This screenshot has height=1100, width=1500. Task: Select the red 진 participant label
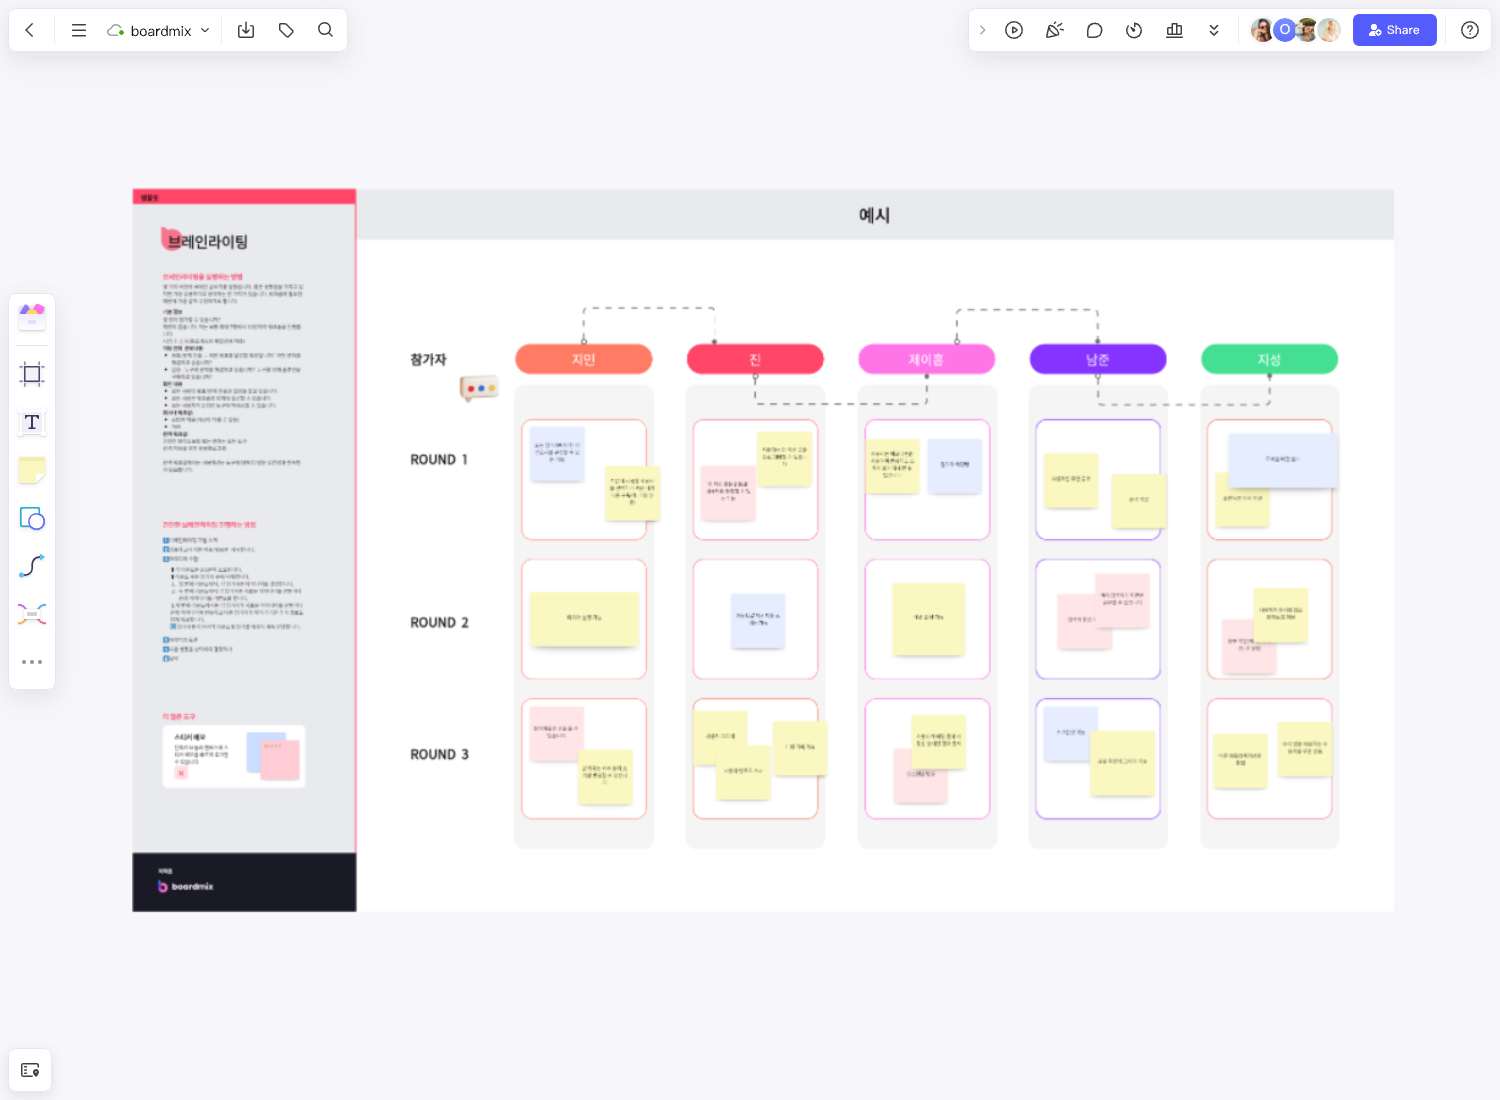click(x=755, y=359)
